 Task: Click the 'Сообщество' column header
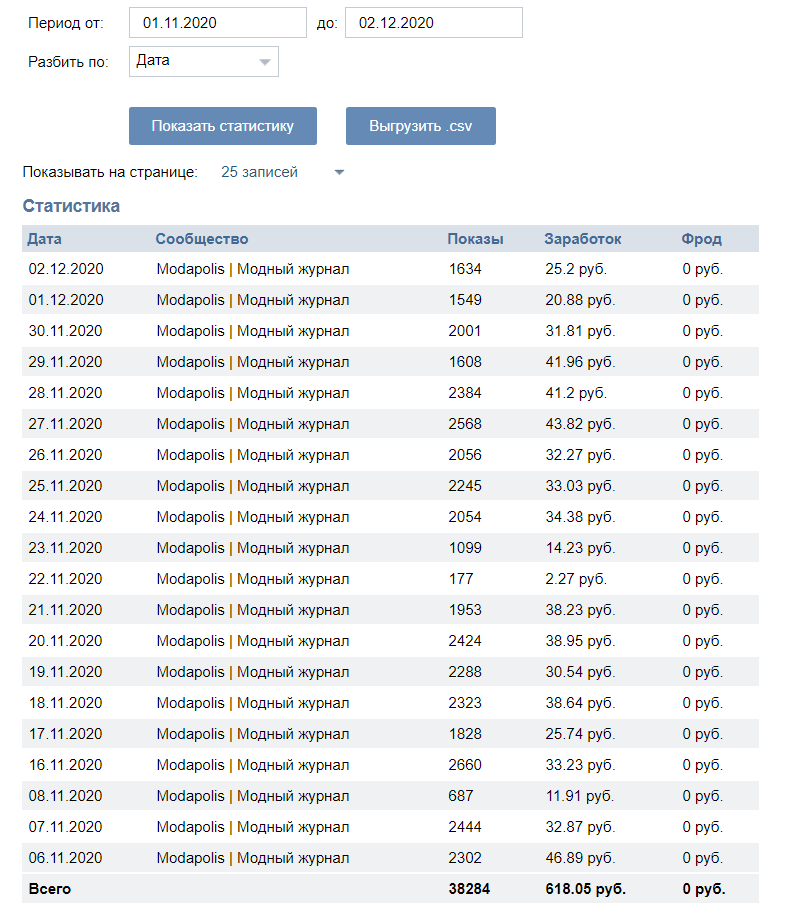click(202, 239)
